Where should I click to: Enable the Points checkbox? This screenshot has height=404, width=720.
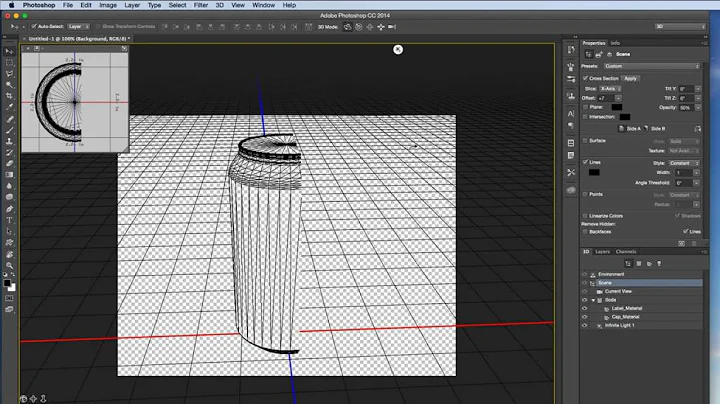coord(585,194)
